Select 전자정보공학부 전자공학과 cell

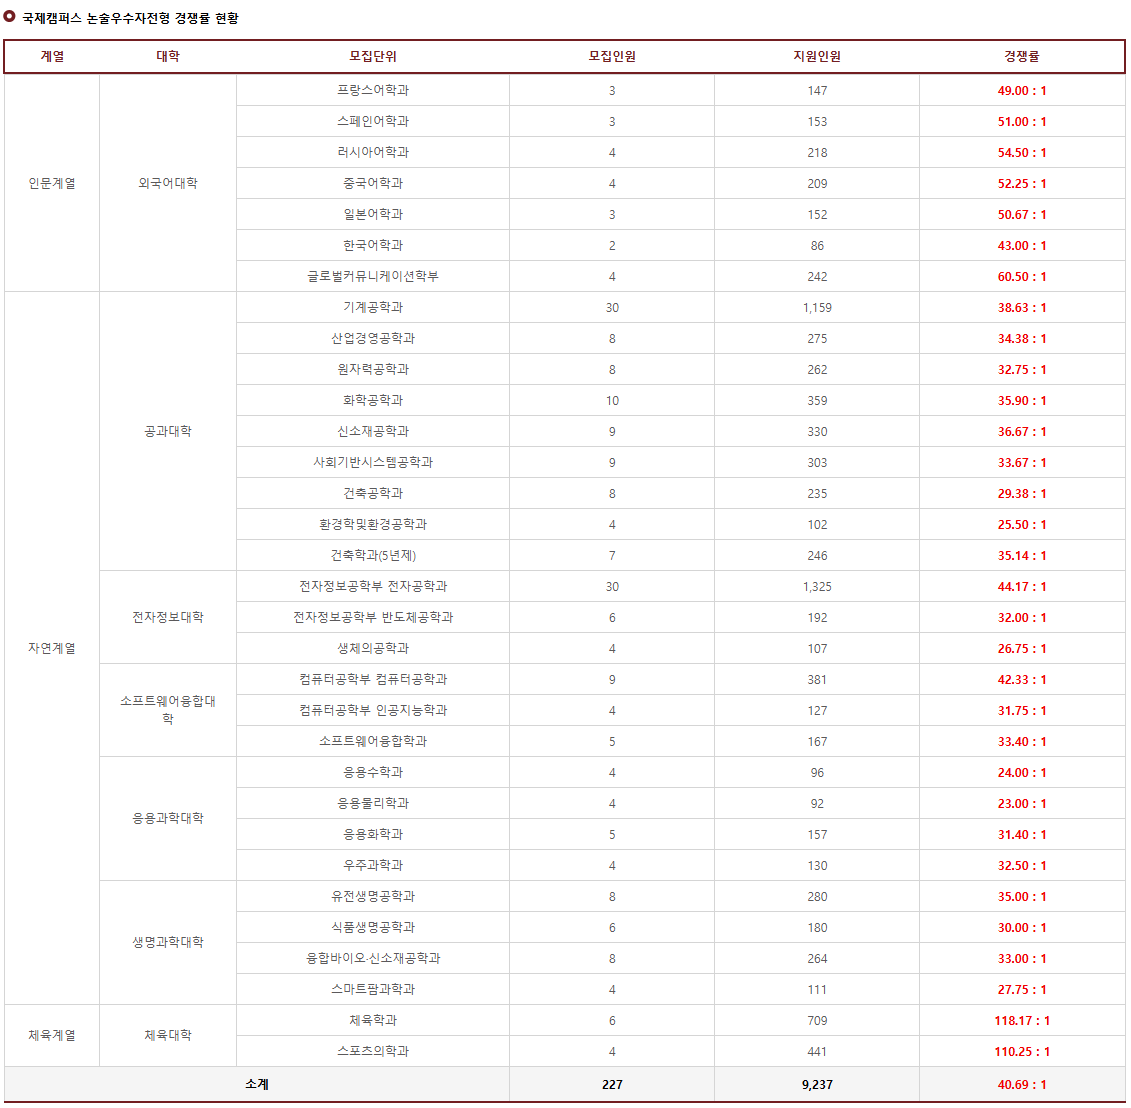pyautogui.click(x=373, y=586)
